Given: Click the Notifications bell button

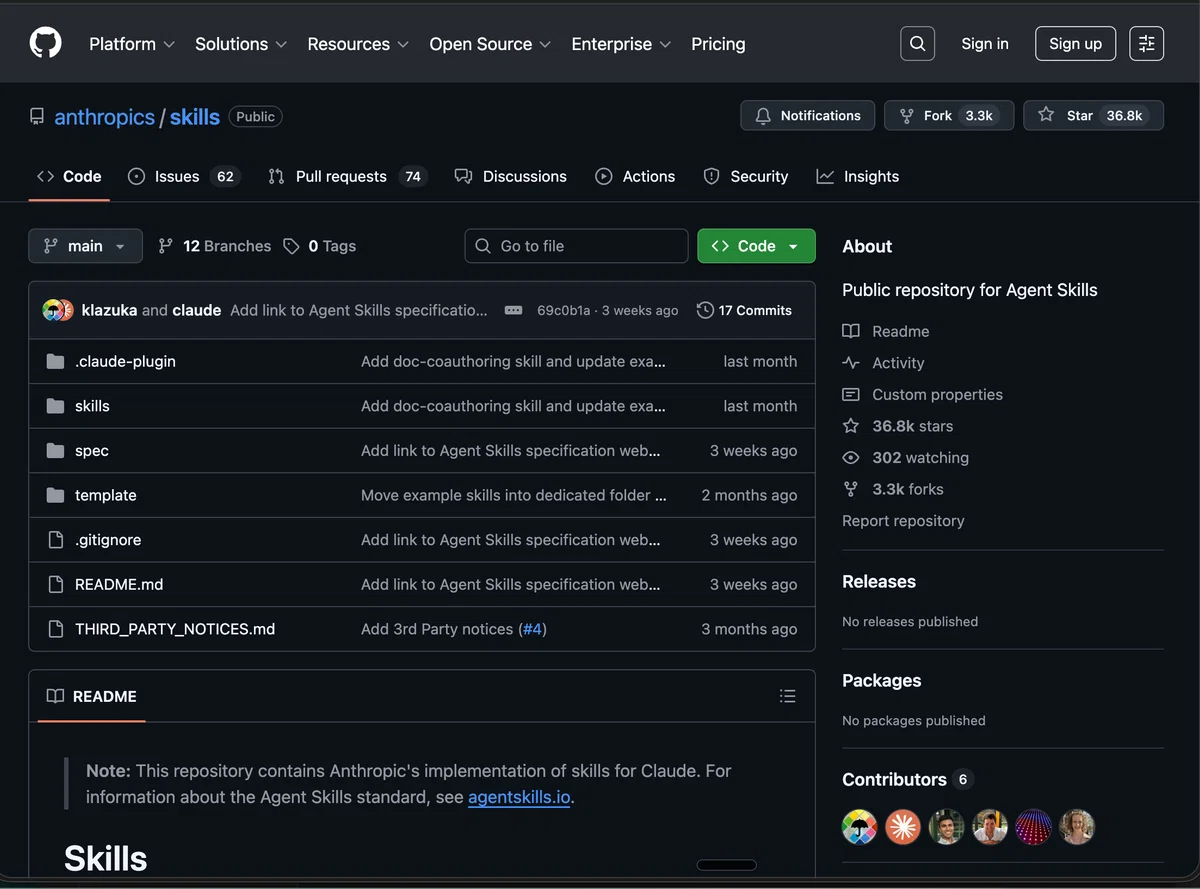Looking at the screenshot, I should [x=808, y=115].
